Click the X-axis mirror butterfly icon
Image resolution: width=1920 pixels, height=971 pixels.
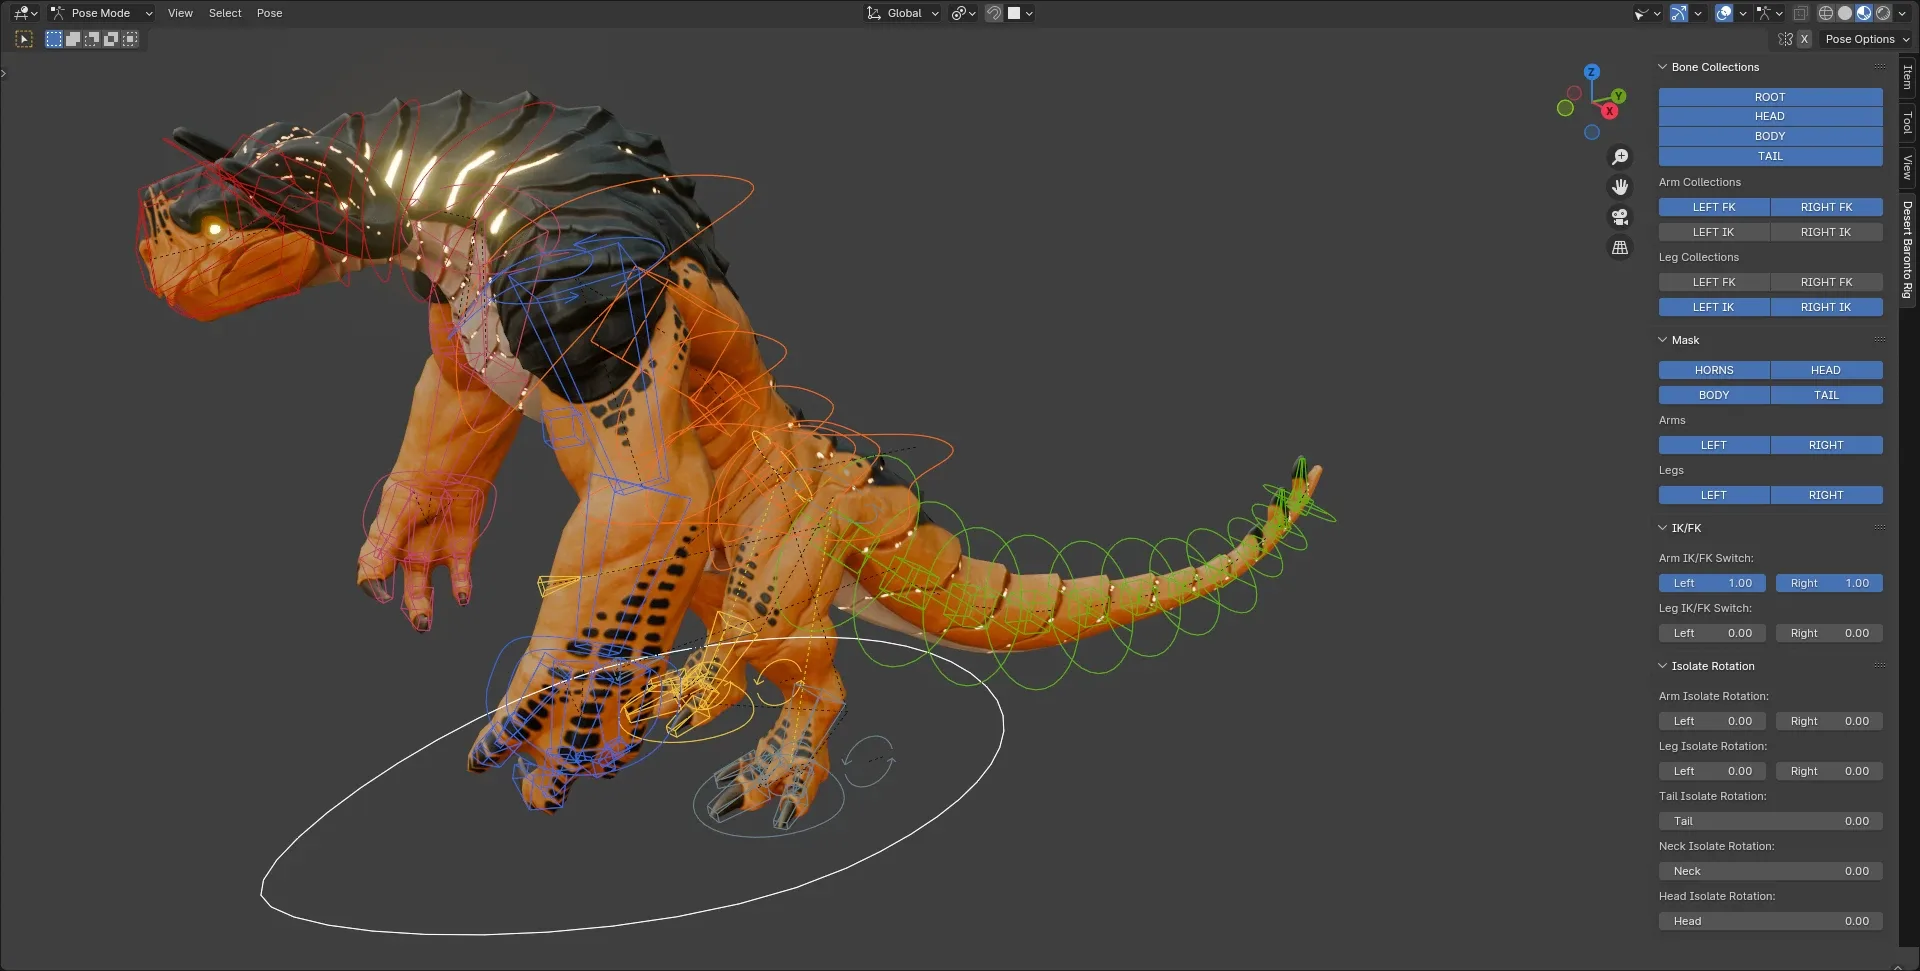(1786, 39)
